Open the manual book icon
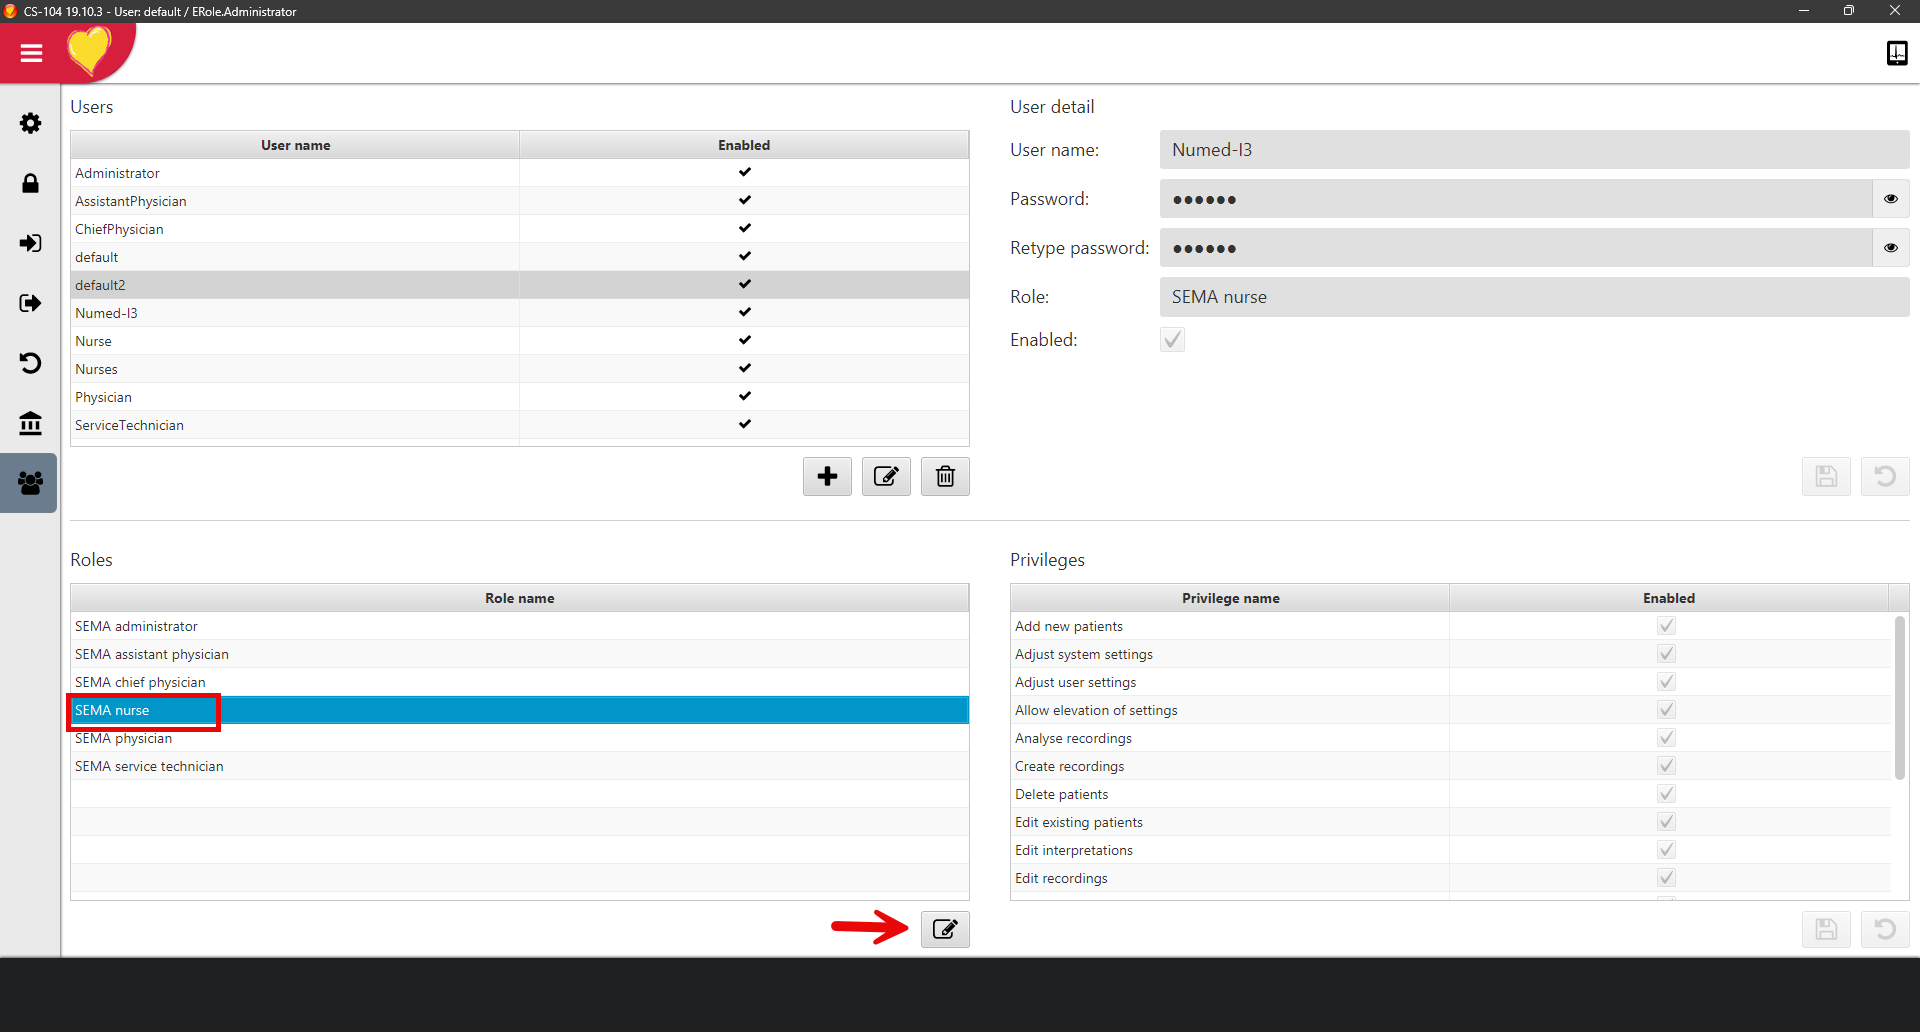The width and height of the screenshot is (1920, 1032). [1896, 53]
